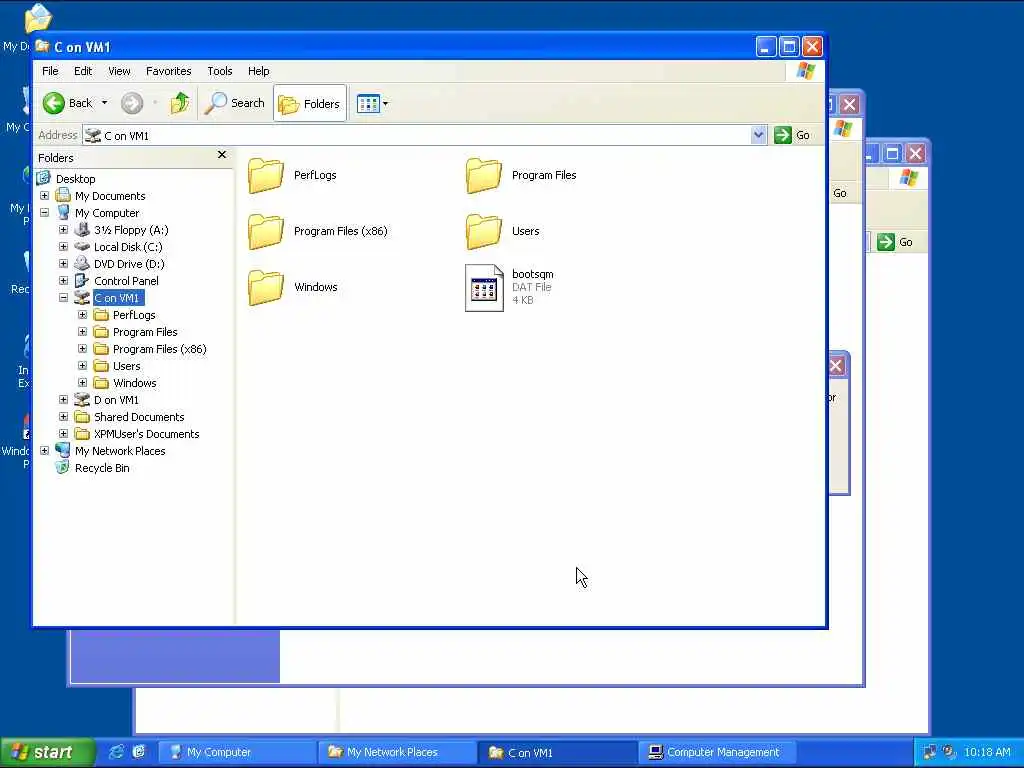
Task: Open the Tools menu
Action: pos(219,71)
